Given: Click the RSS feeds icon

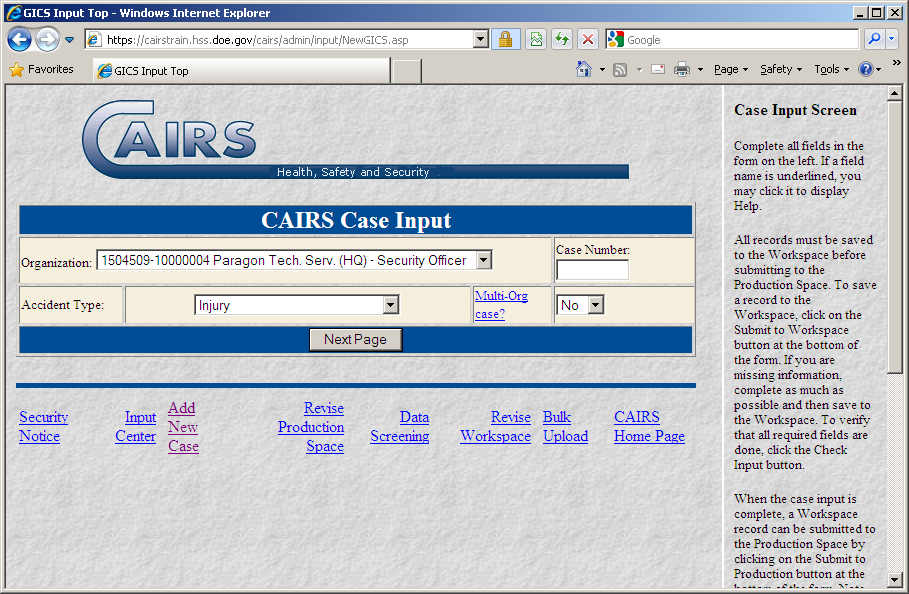Looking at the screenshot, I should (x=620, y=70).
